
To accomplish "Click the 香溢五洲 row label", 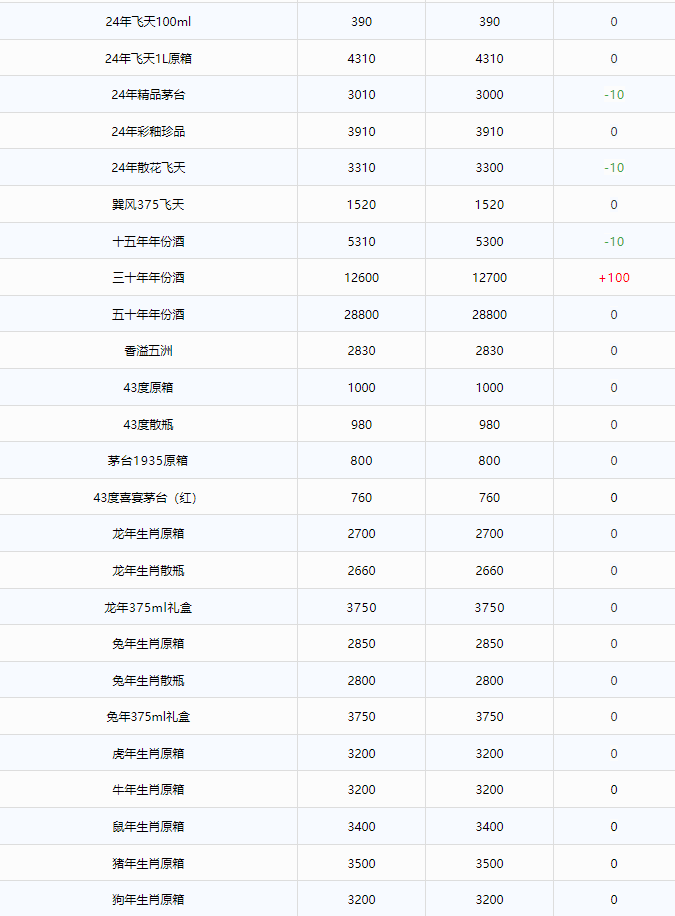I will point(148,351).
